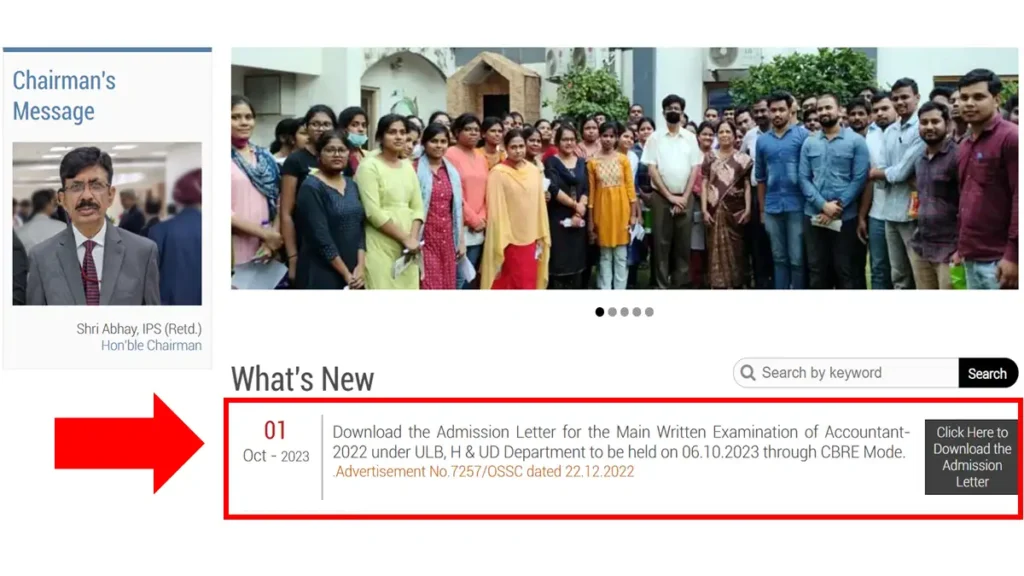The height and width of the screenshot is (576, 1024).
Task: Select the third carousel dot
Action: tap(624, 312)
